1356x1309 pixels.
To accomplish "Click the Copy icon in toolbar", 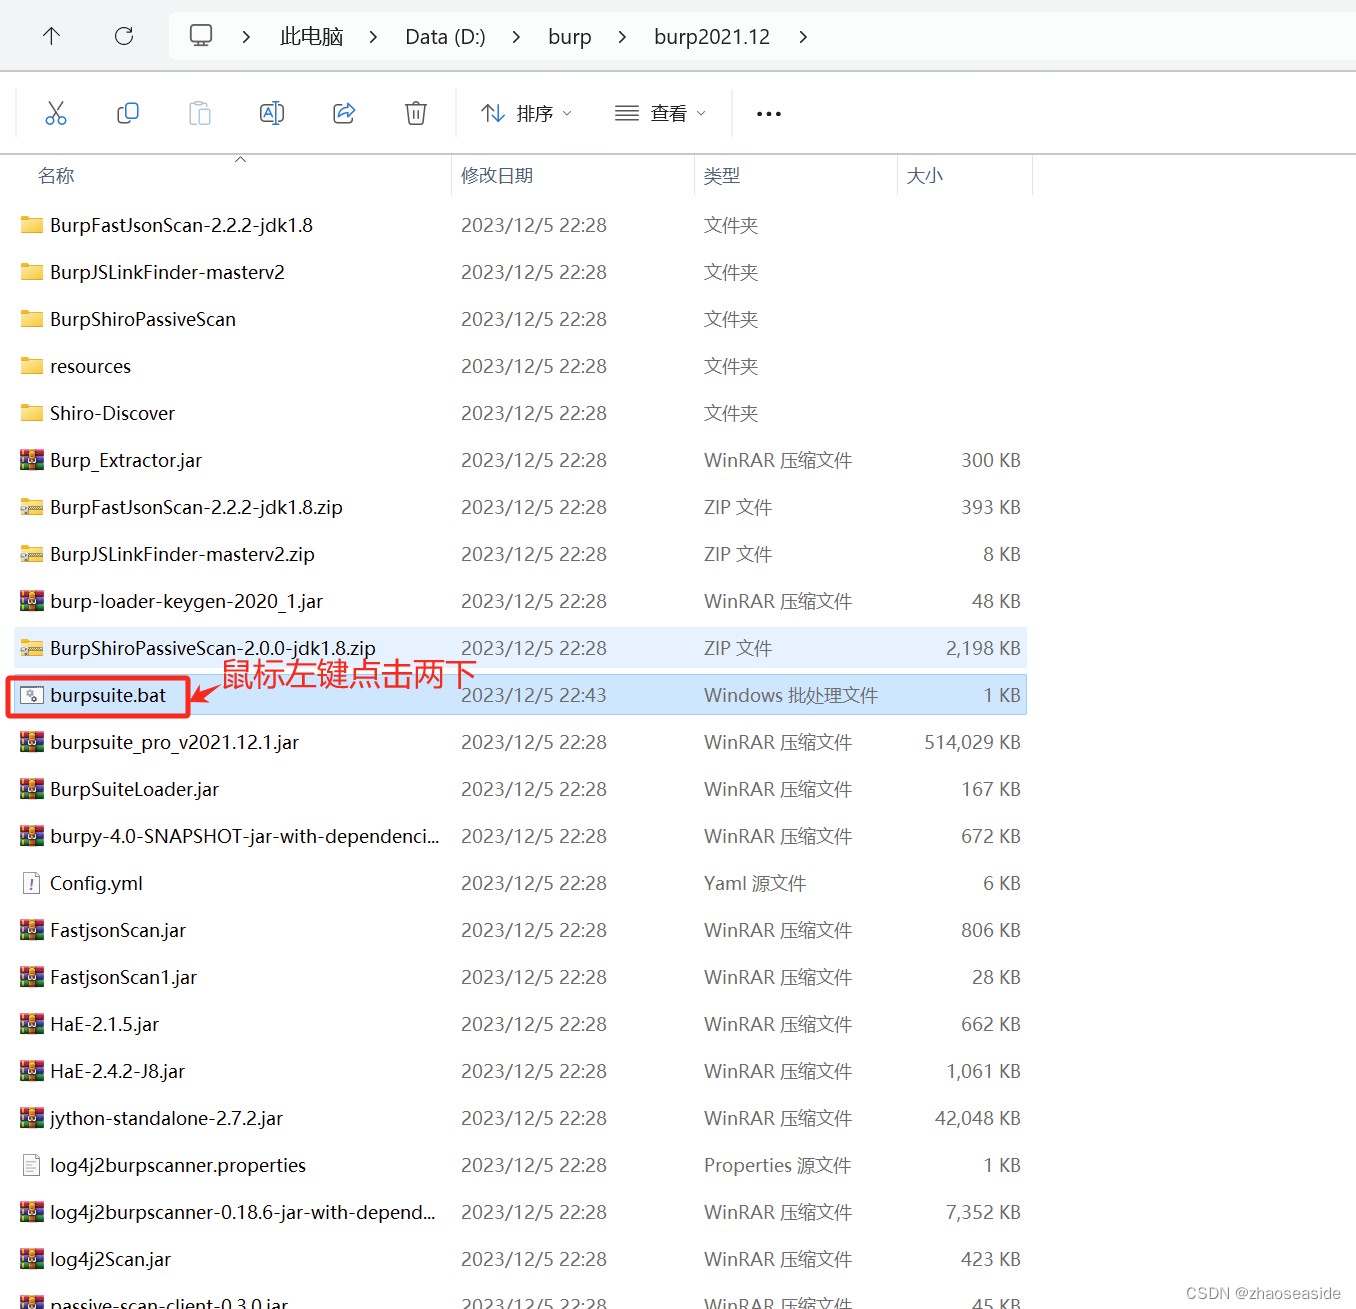I will [128, 113].
